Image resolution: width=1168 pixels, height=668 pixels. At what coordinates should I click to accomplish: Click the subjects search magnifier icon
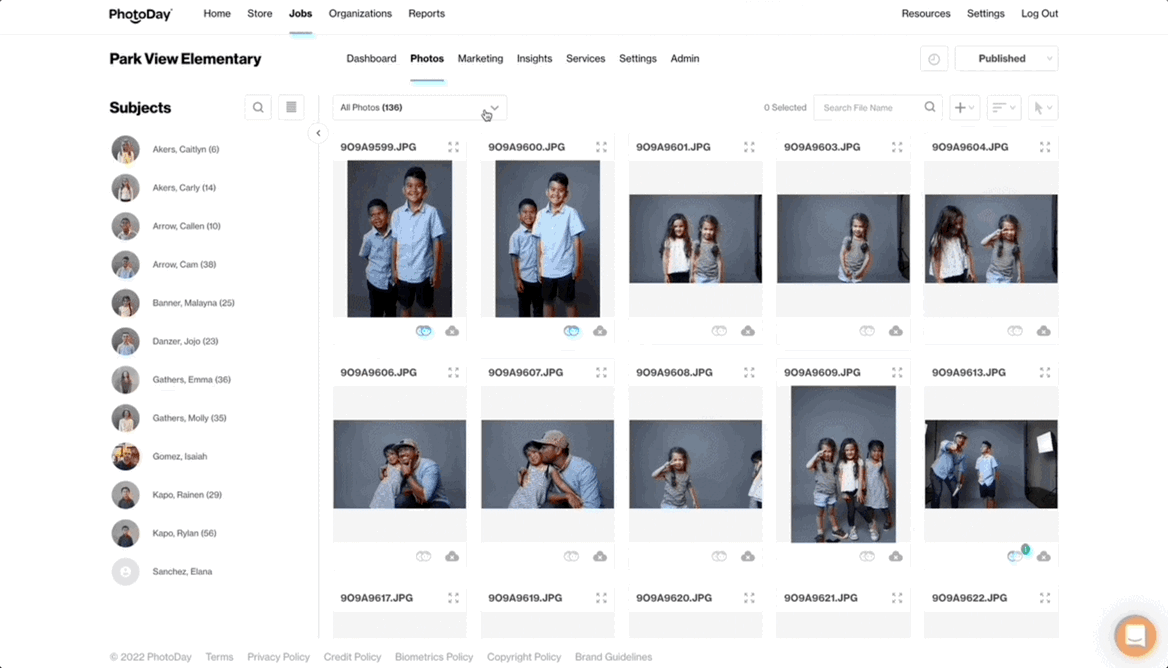(x=258, y=108)
